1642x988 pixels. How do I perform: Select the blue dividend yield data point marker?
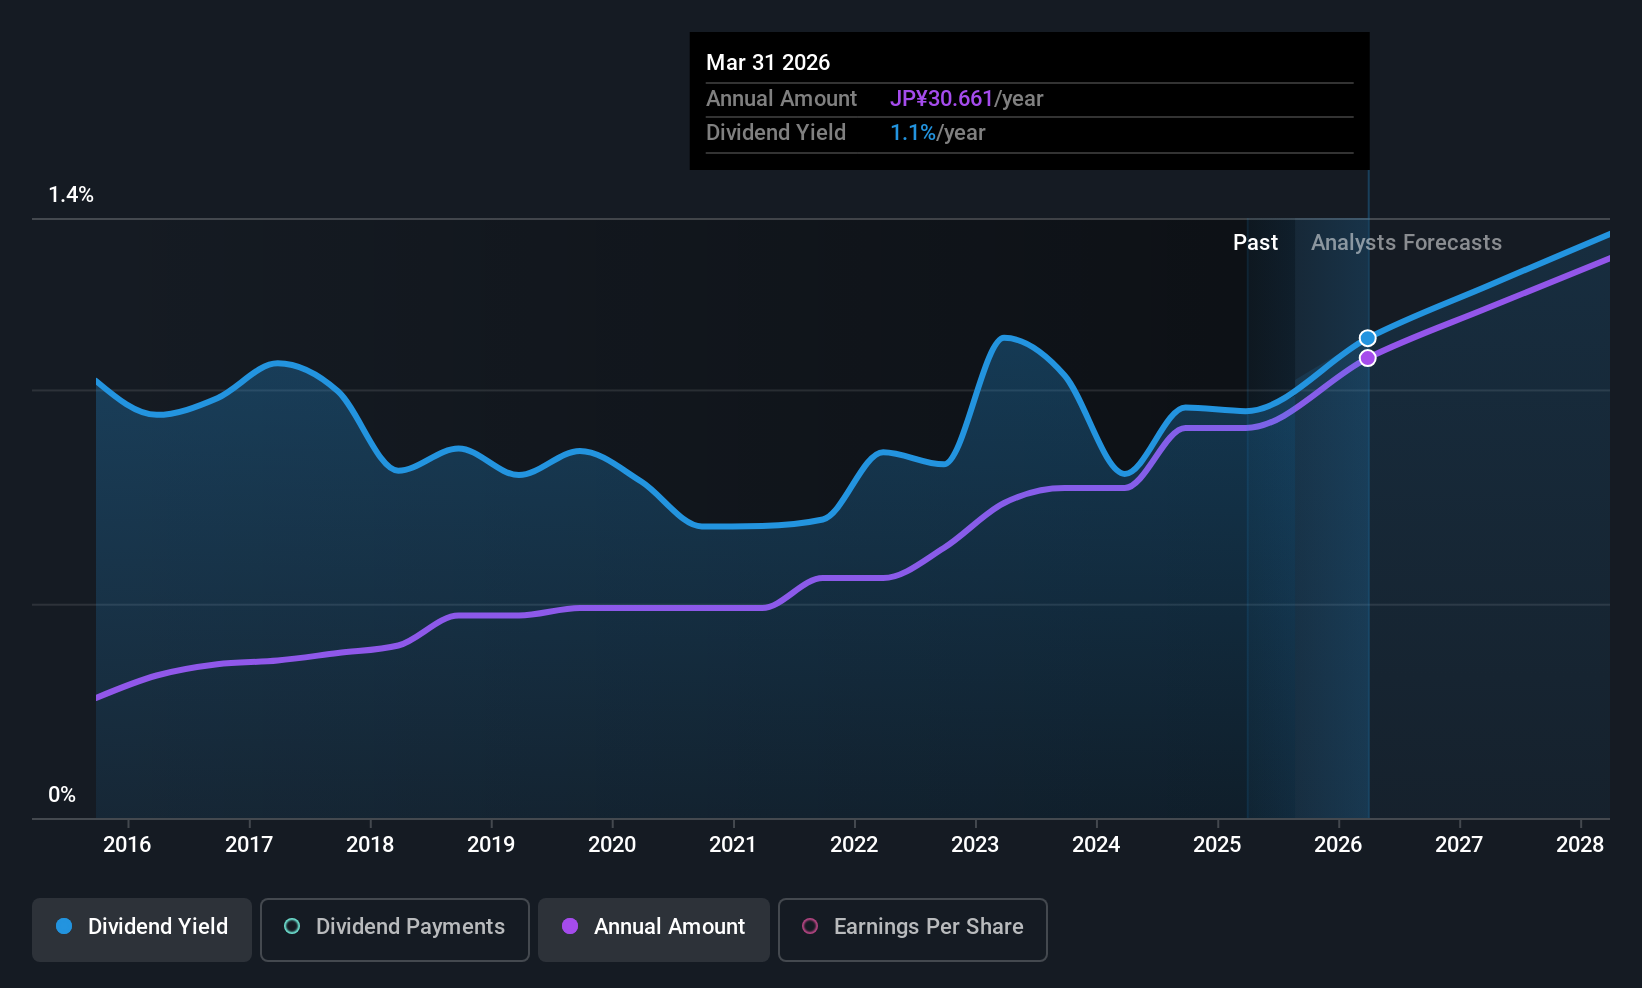click(x=1367, y=338)
